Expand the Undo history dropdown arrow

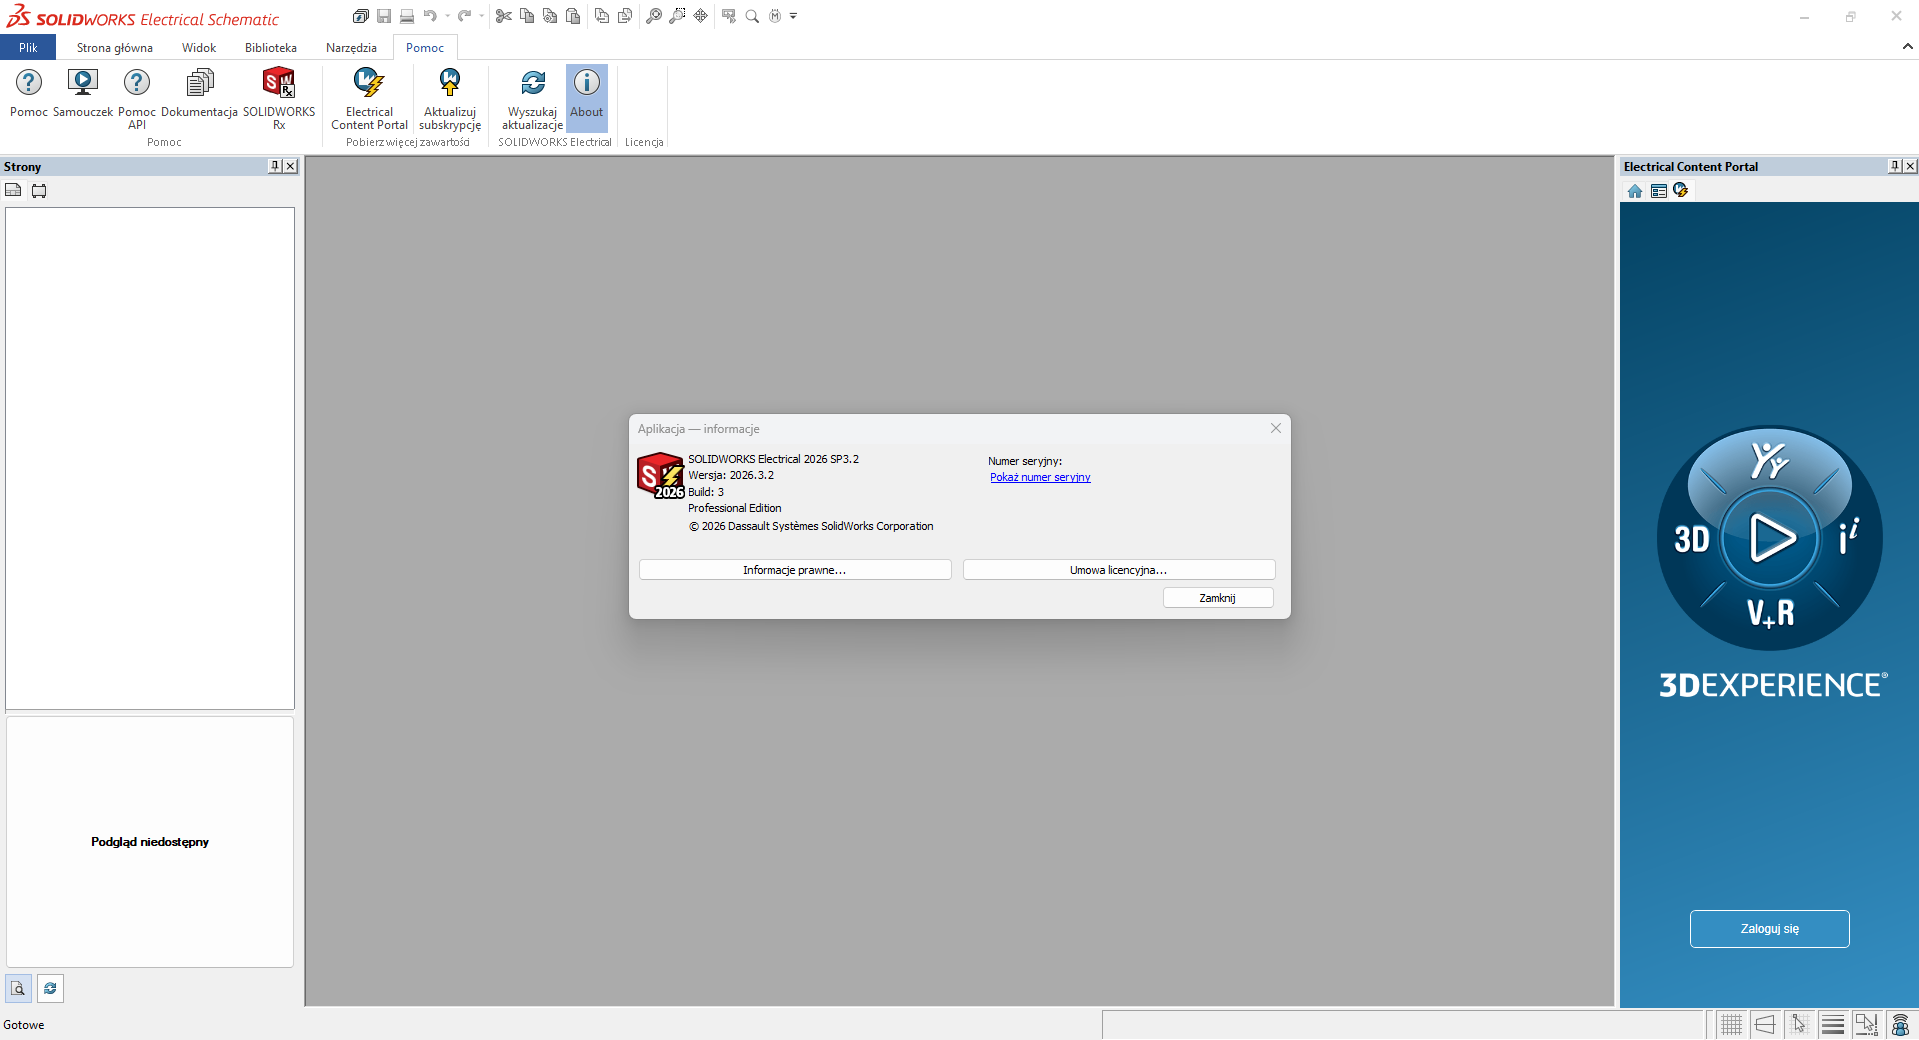(447, 16)
